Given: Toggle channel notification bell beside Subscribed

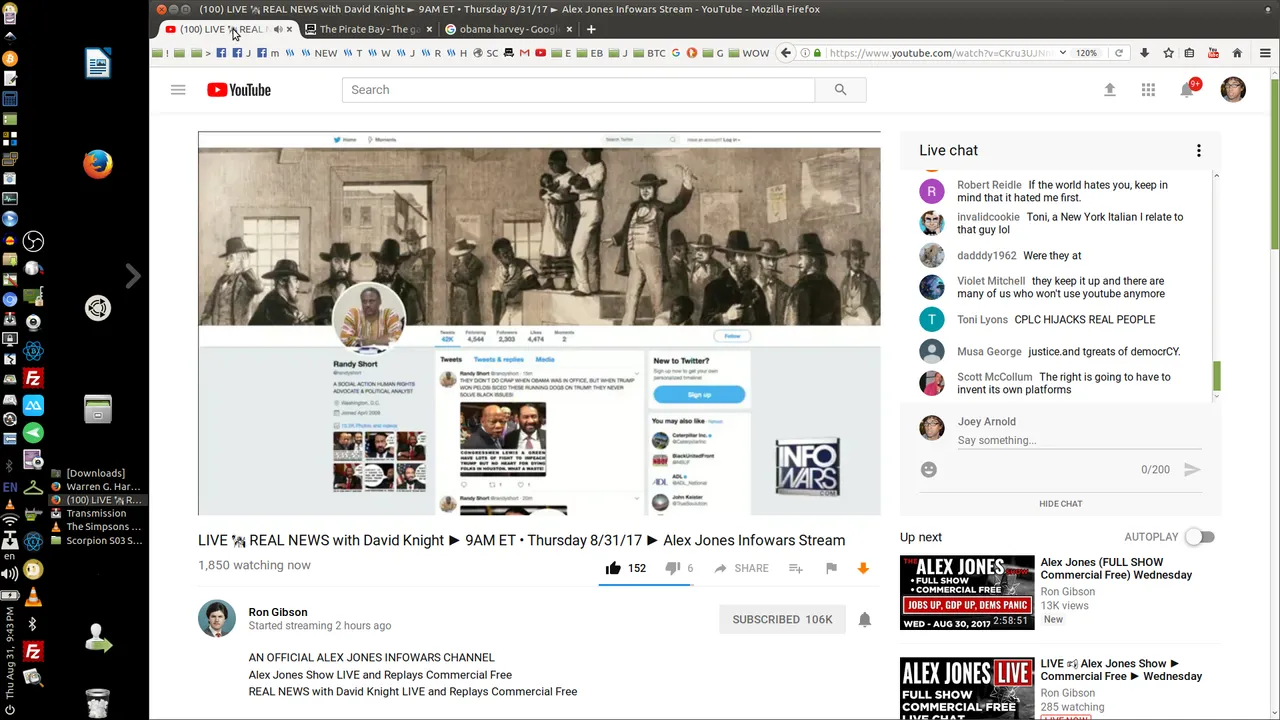Looking at the screenshot, I should (x=865, y=619).
